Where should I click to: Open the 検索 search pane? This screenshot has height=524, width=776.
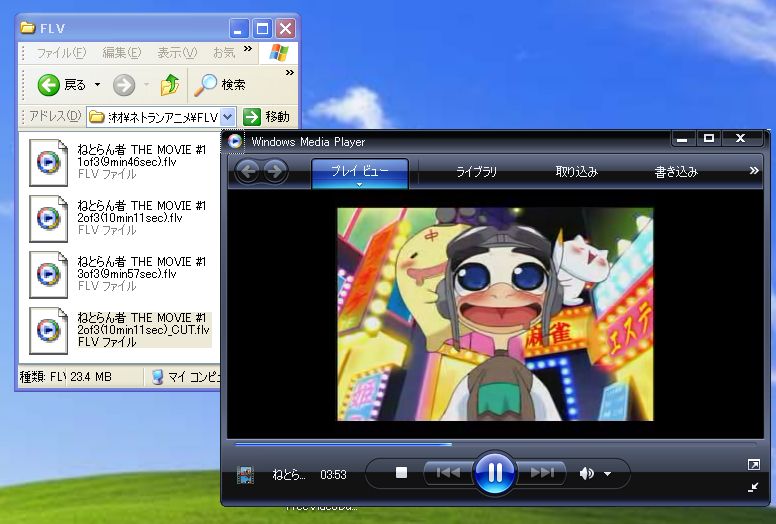pos(220,85)
